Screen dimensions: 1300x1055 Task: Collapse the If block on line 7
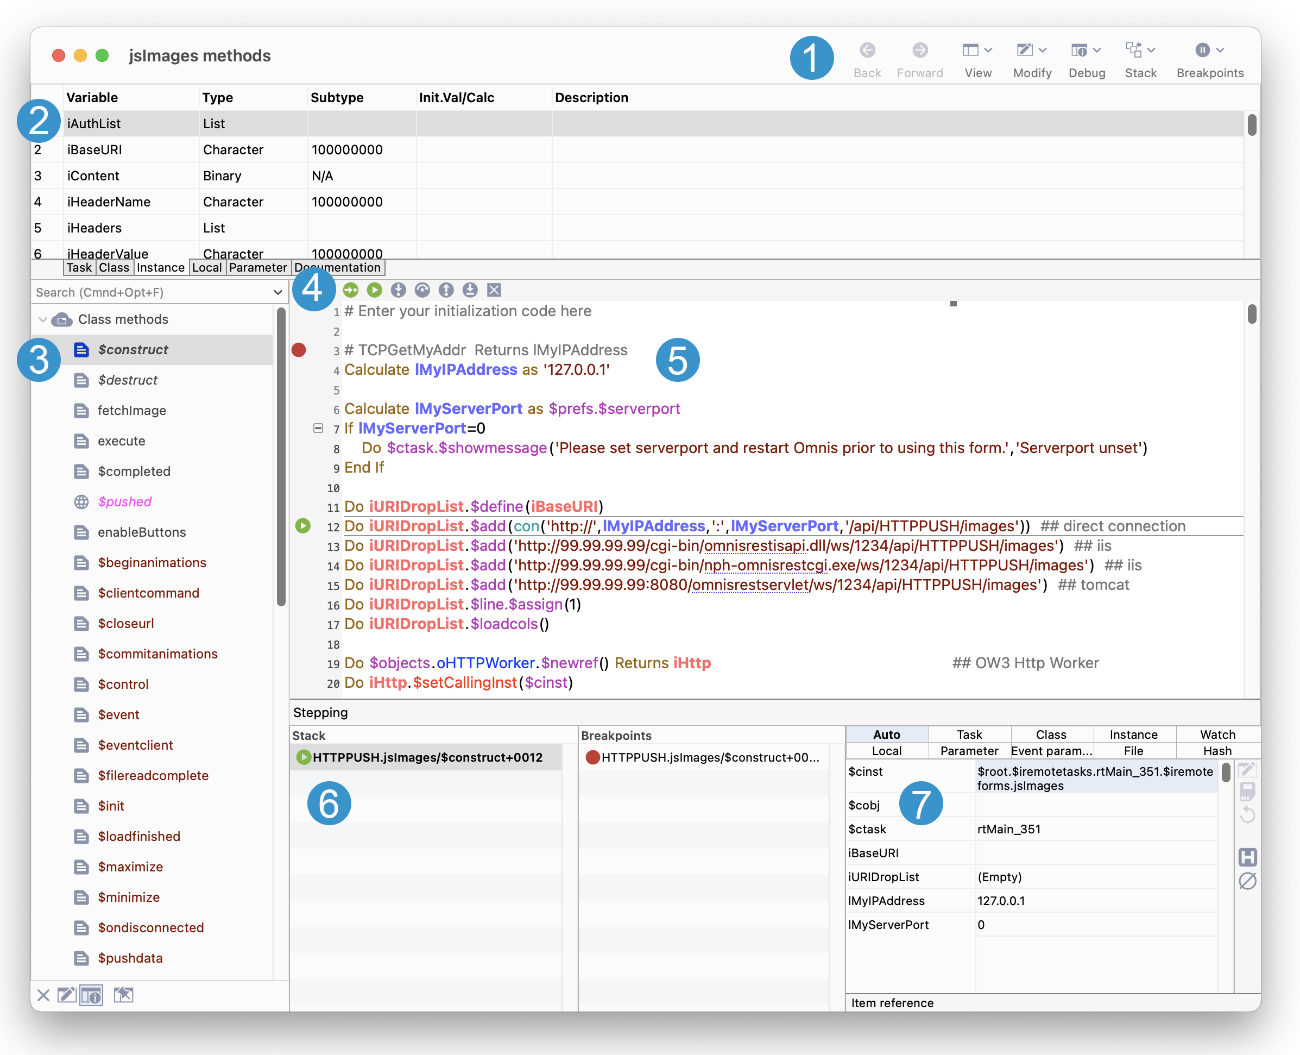[x=318, y=428]
